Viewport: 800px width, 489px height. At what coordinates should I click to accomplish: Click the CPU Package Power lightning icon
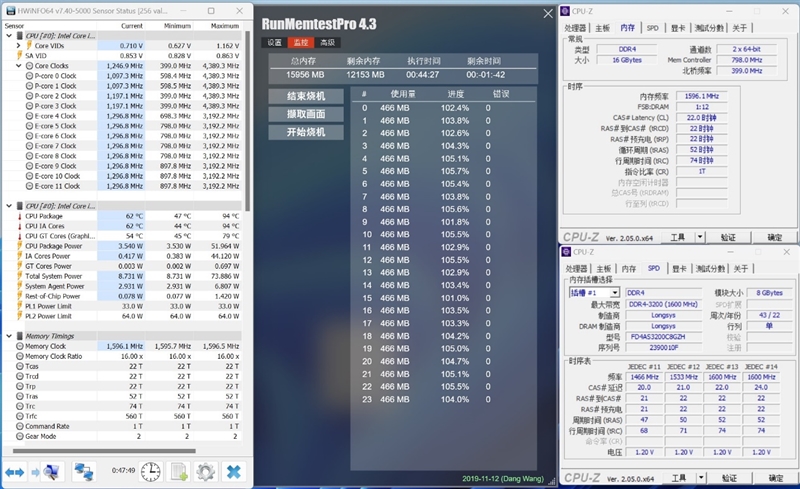(20, 246)
